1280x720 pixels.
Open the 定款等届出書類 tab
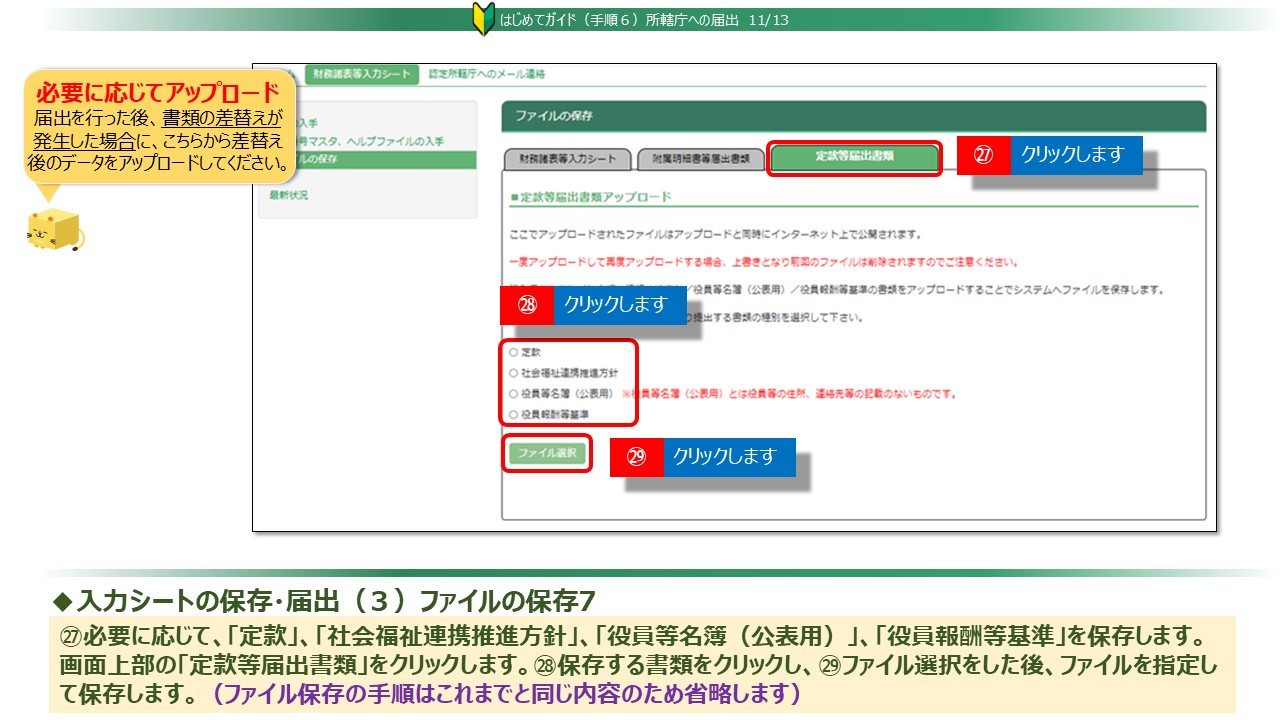click(x=854, y=158)
